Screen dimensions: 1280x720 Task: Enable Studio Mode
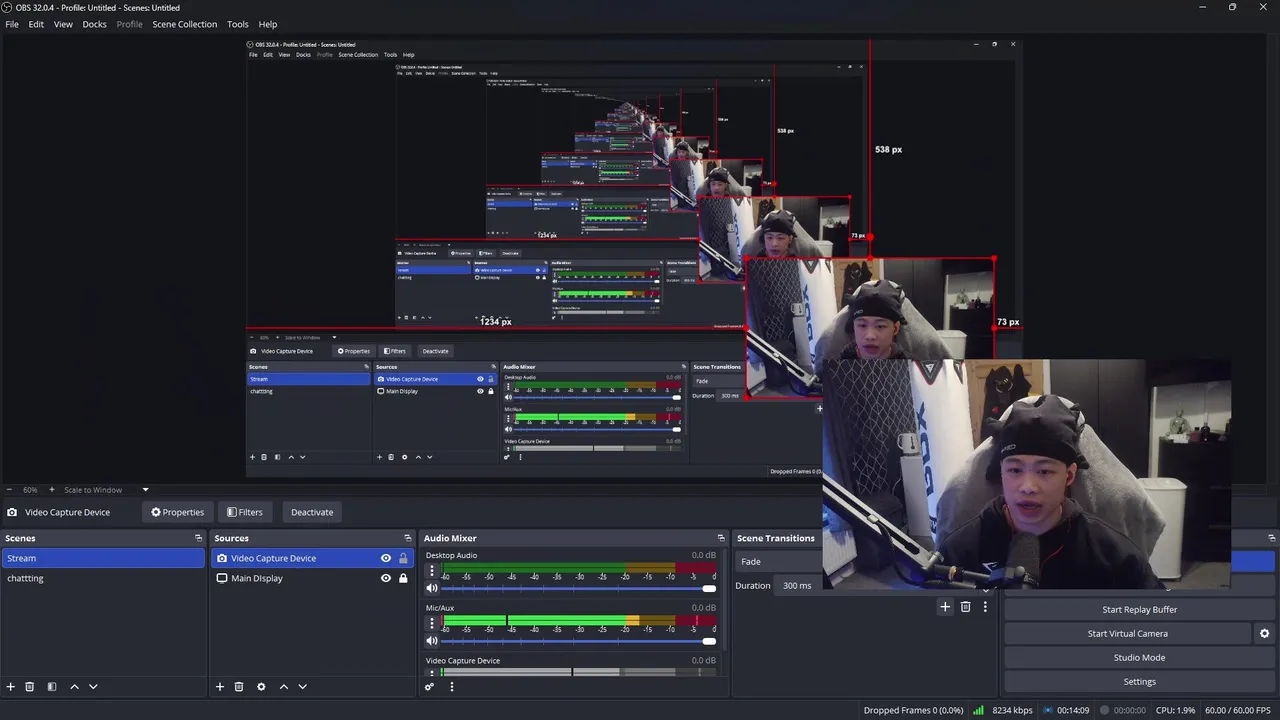(x=1139, y=658)
